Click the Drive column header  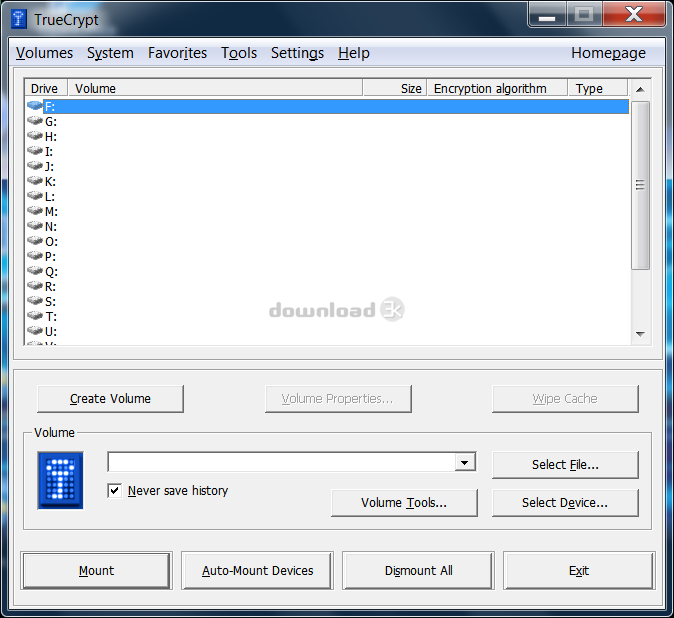click(x=46, y=88)
